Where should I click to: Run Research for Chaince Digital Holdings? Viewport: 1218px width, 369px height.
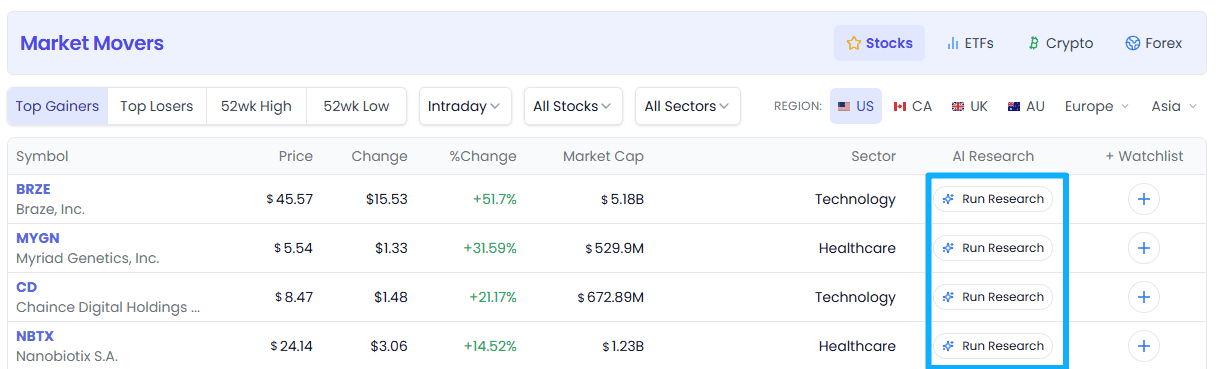[x=993, y=297]
